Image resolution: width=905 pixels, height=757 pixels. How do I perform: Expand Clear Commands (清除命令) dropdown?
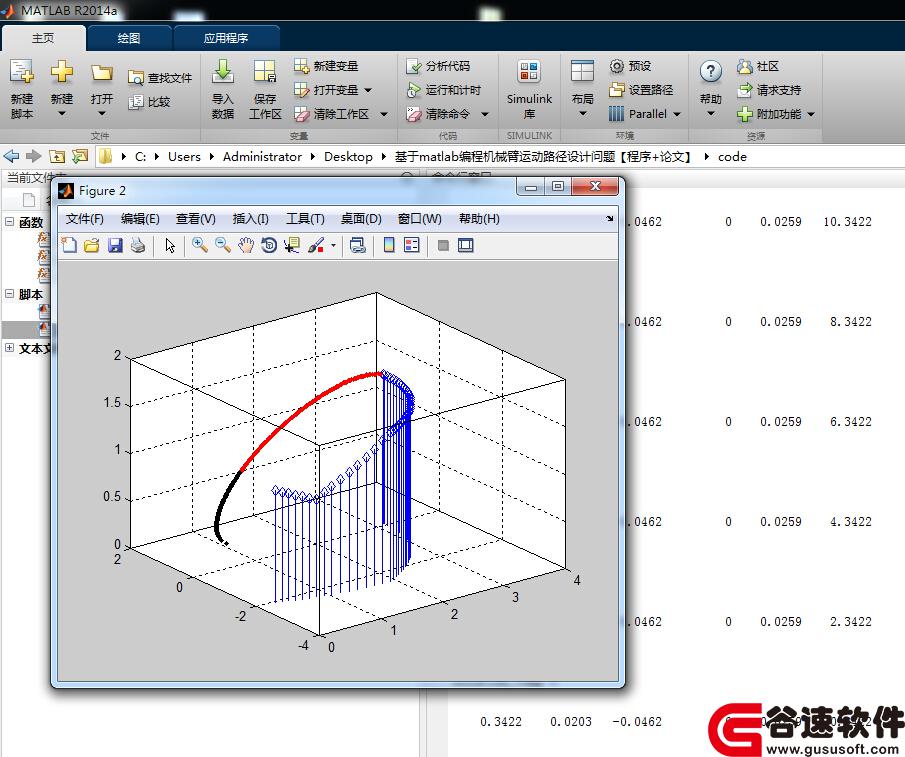(x=485, y=115)
